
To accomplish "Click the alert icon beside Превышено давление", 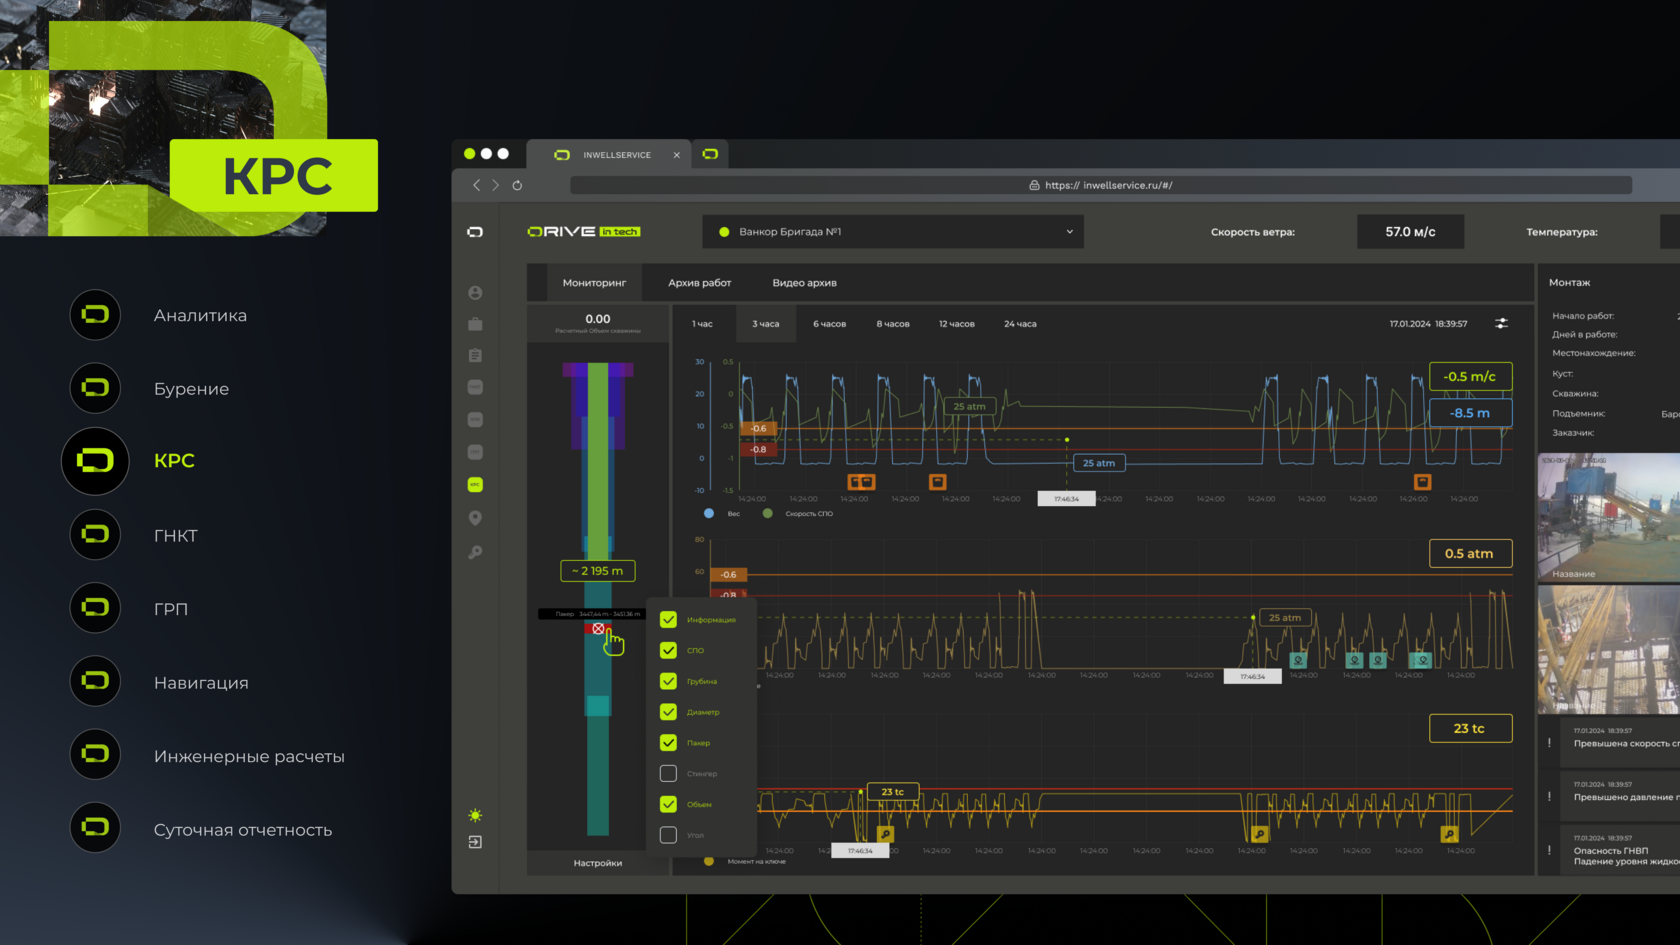I will coord(1550,797).
